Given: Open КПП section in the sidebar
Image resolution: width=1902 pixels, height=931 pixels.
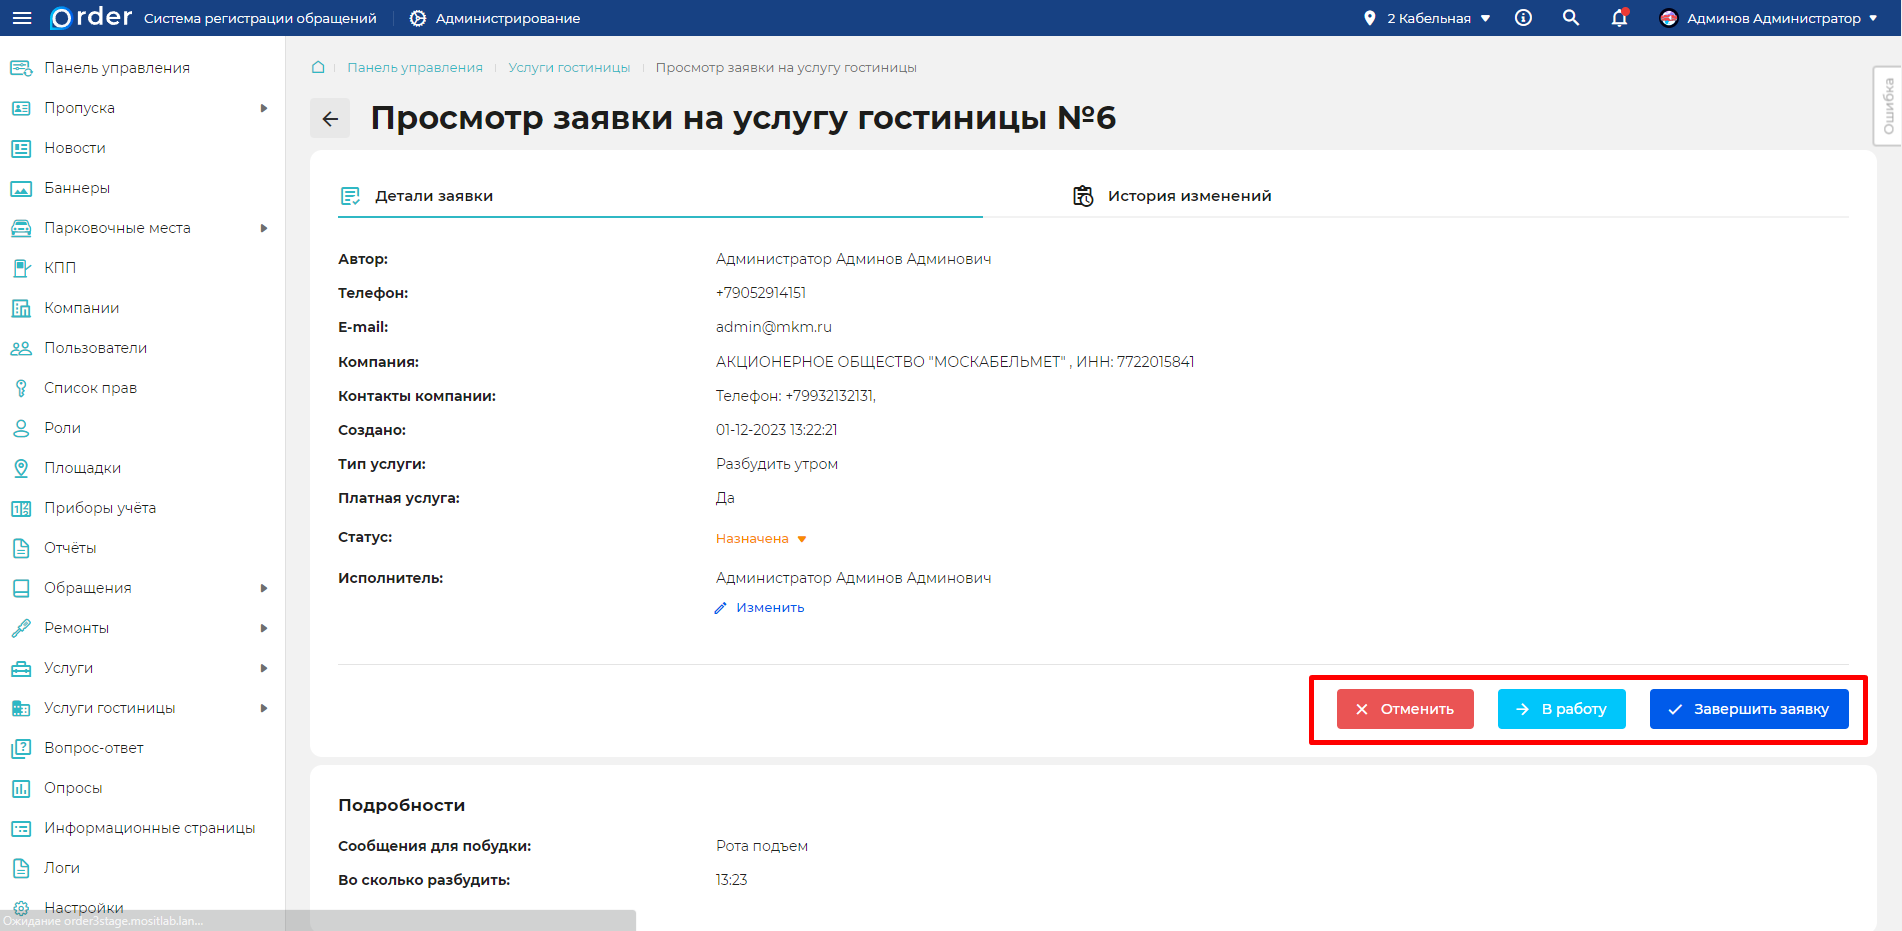Looking at the screenshot, I should pos(60,267).
